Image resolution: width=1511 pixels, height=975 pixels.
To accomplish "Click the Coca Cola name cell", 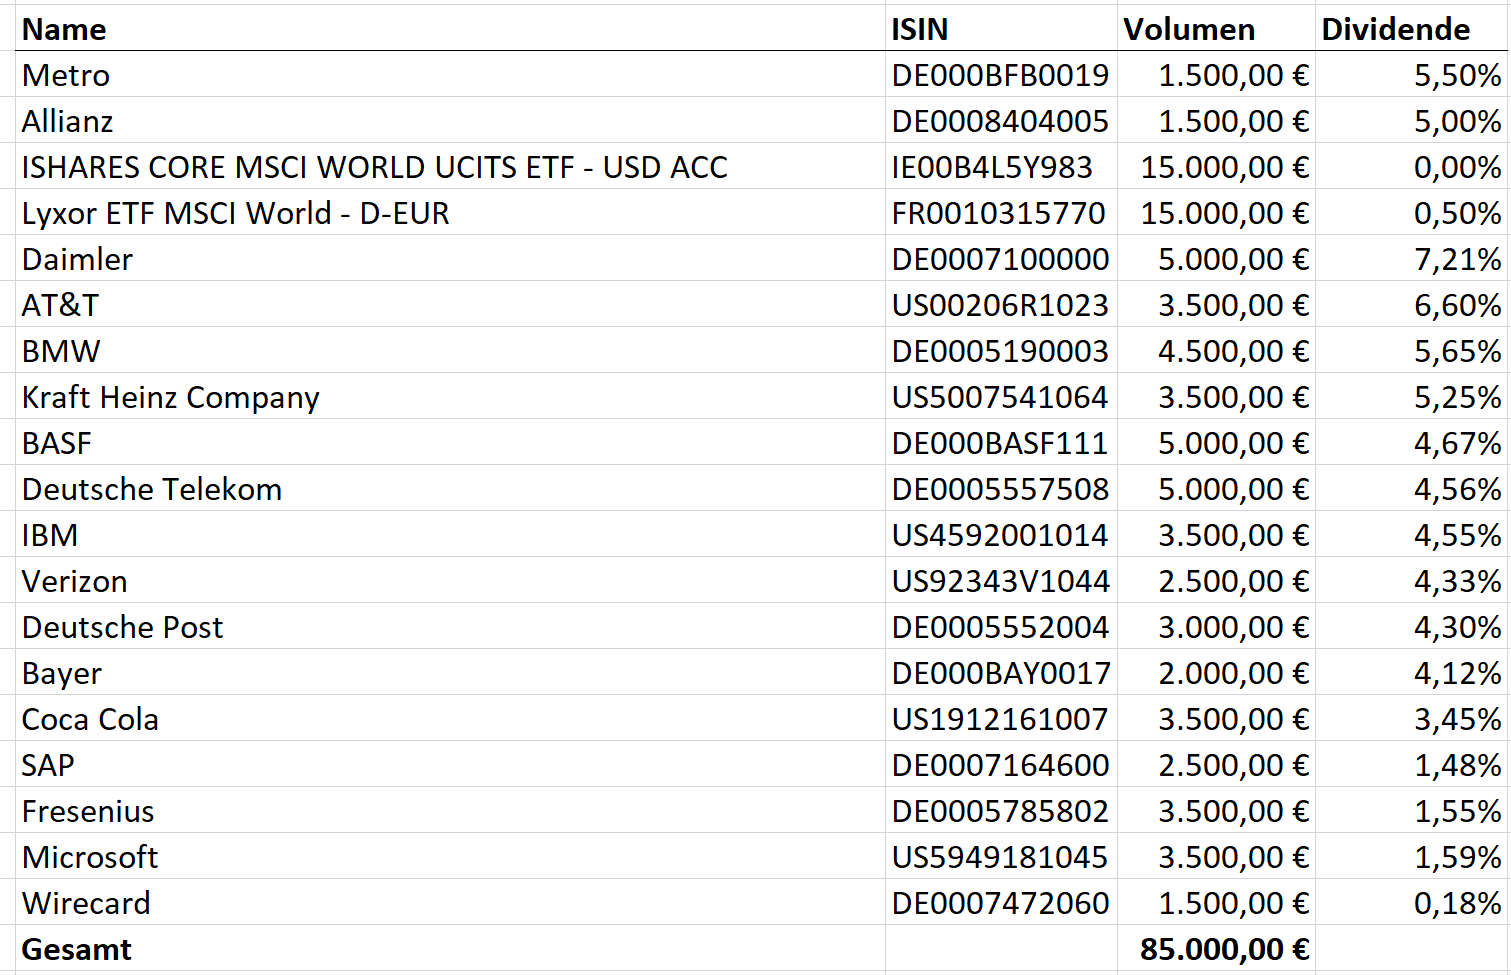I will point(90,719).
